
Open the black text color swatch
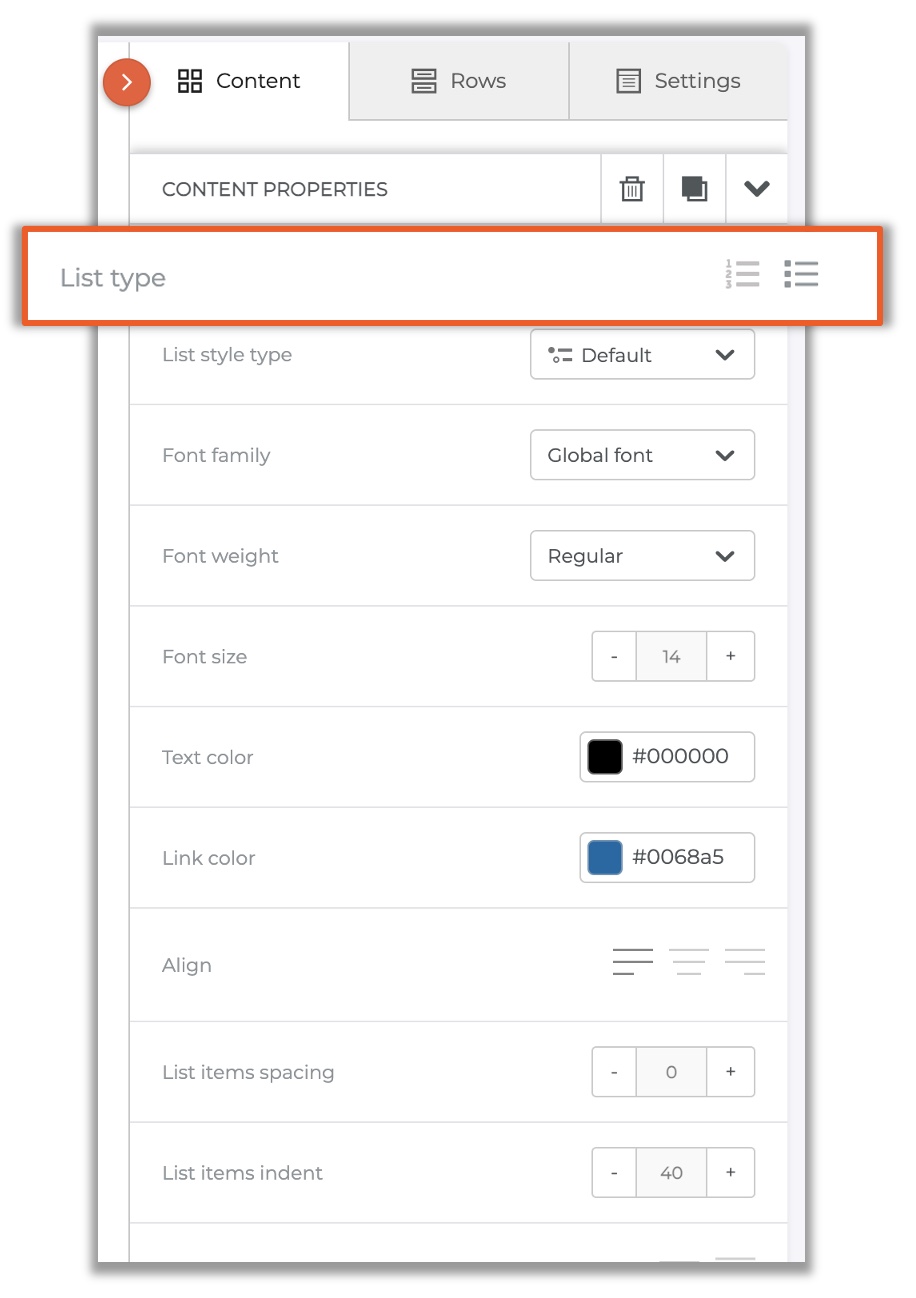(x=605, y=757)
